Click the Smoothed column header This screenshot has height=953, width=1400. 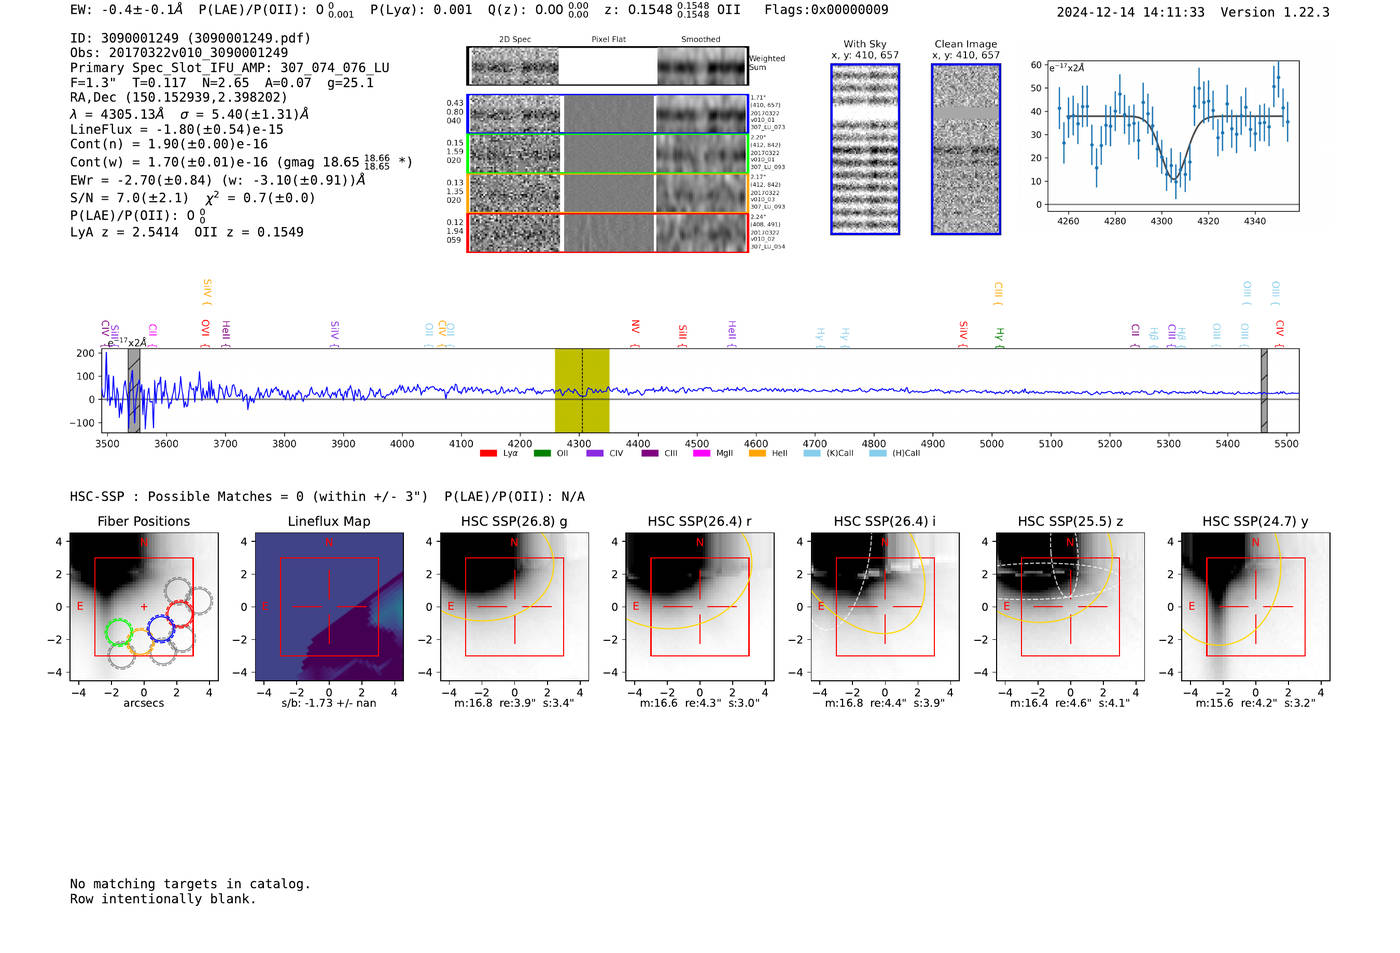(701, 40)
